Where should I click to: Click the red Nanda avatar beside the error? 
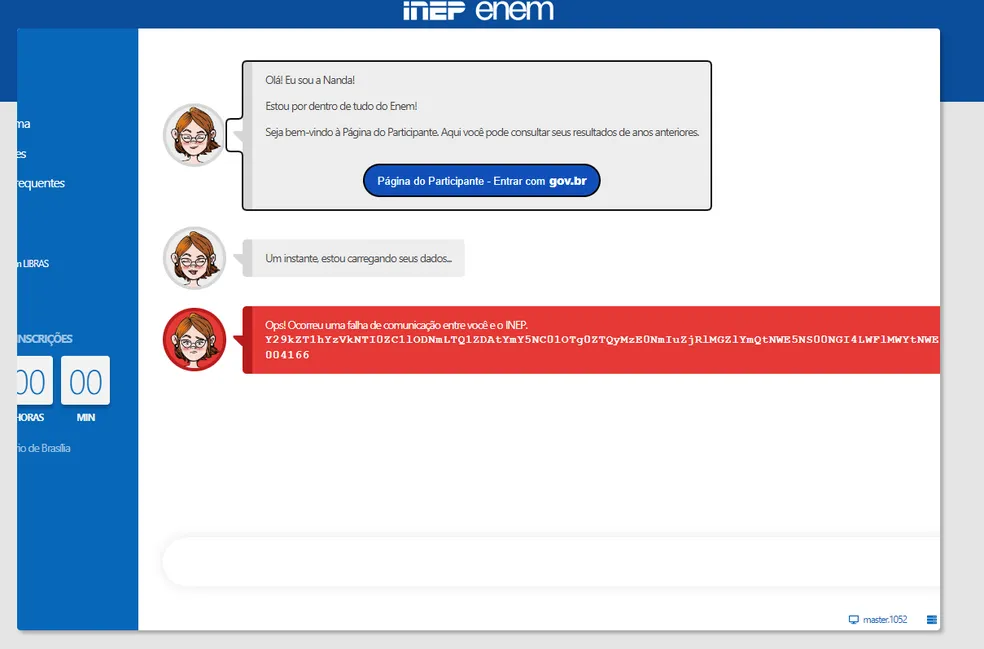(x=194, y=339)
